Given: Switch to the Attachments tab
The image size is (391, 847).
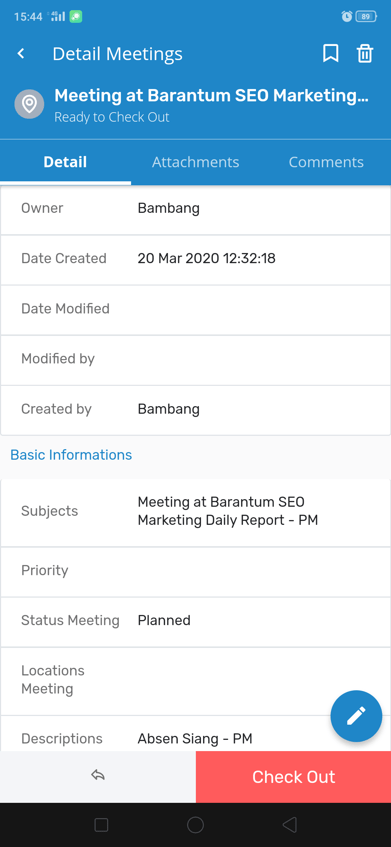Looking at the screenshot, I should (x=196, y=162).
